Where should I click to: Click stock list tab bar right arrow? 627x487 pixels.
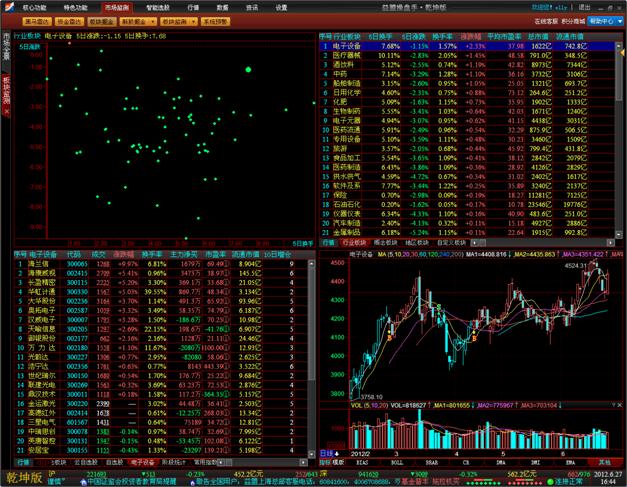(304, 463)
